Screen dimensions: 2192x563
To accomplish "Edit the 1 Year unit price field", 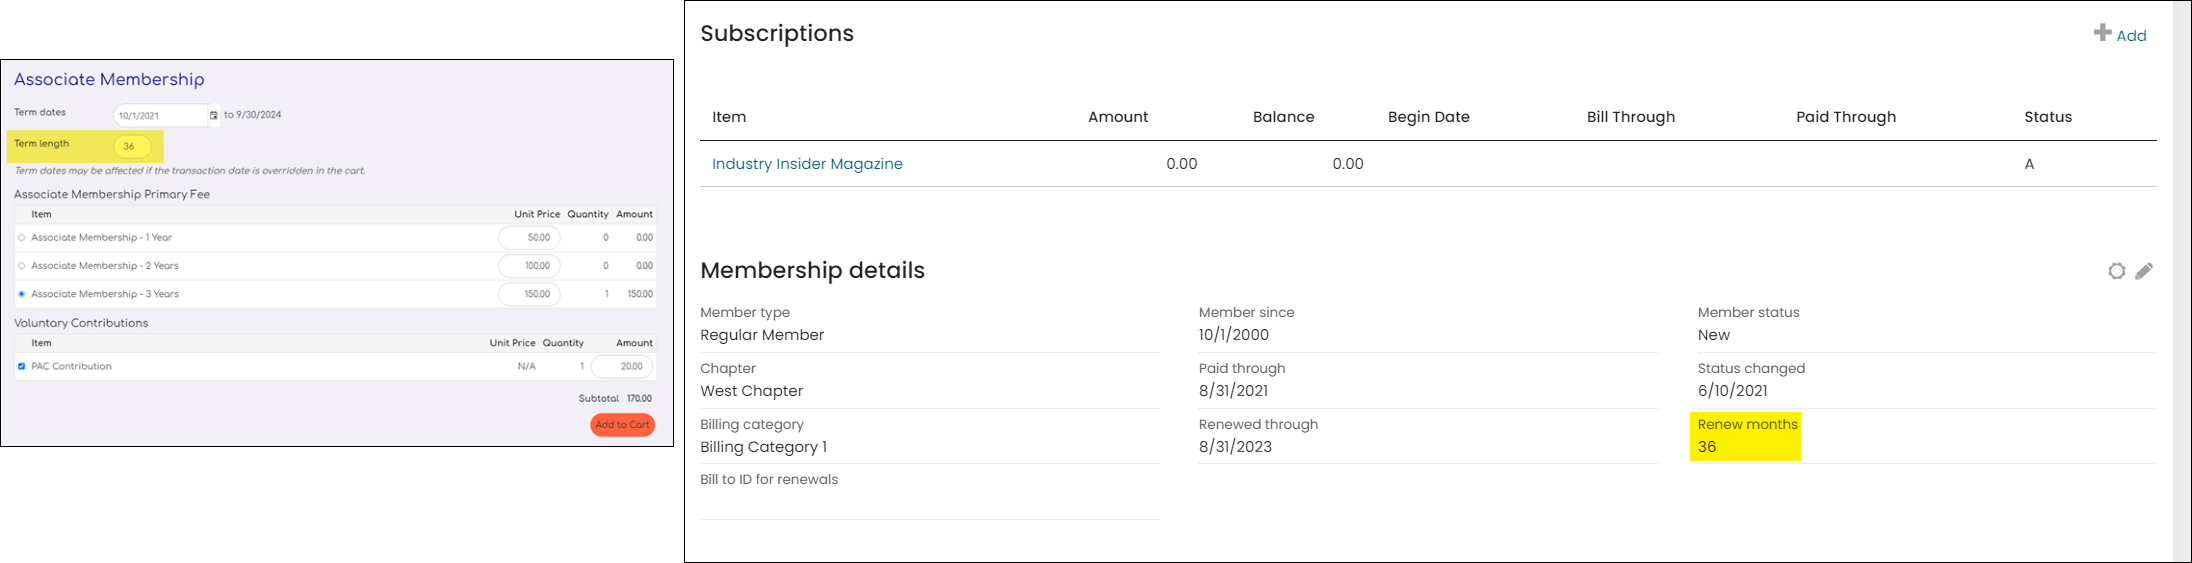I will (x=529, y=238).
